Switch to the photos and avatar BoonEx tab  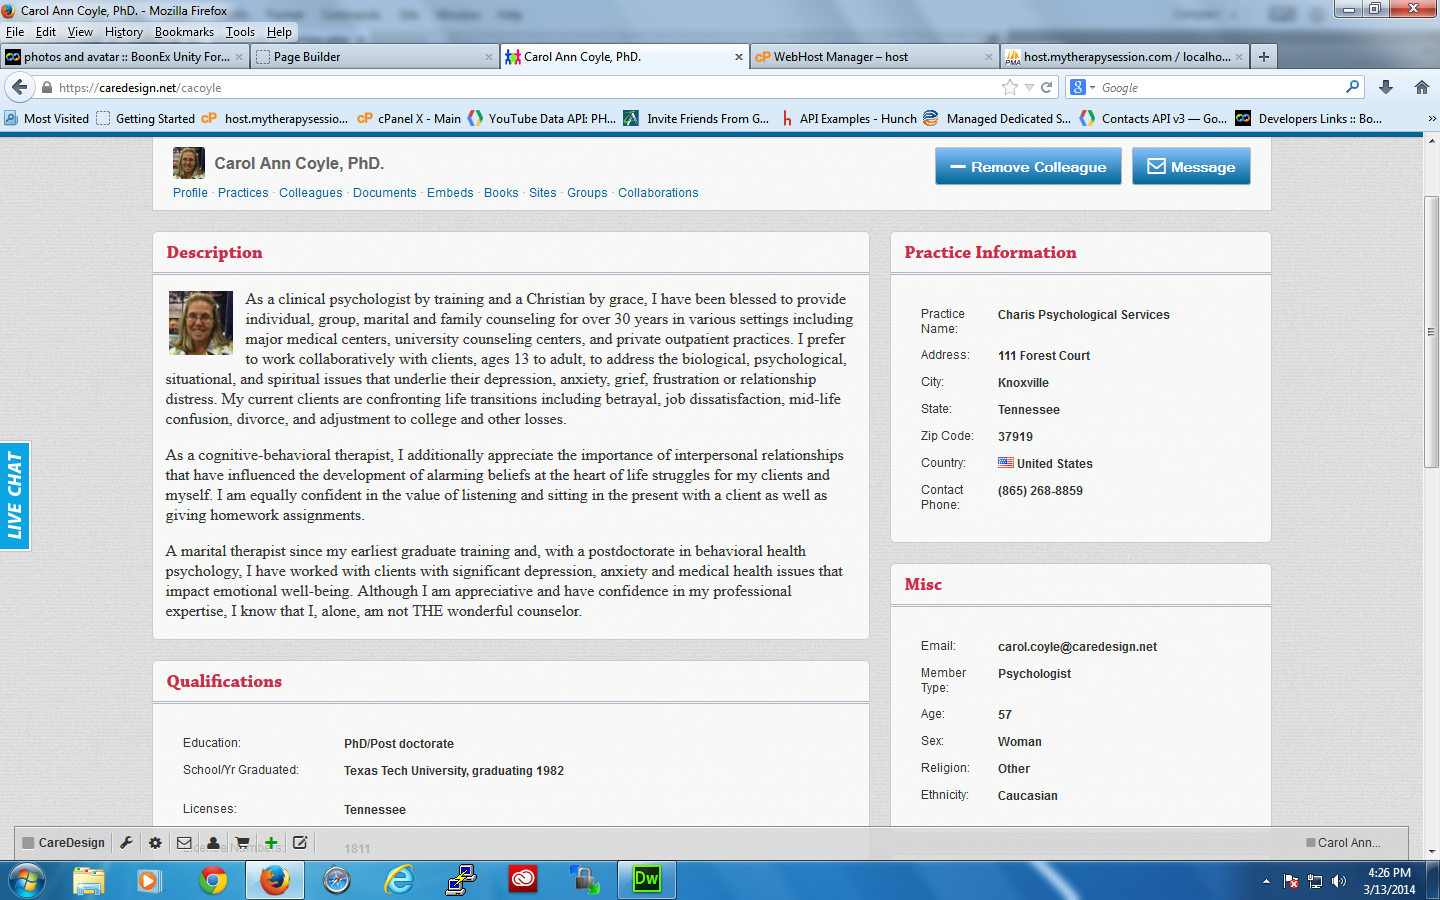click(124, 57)
